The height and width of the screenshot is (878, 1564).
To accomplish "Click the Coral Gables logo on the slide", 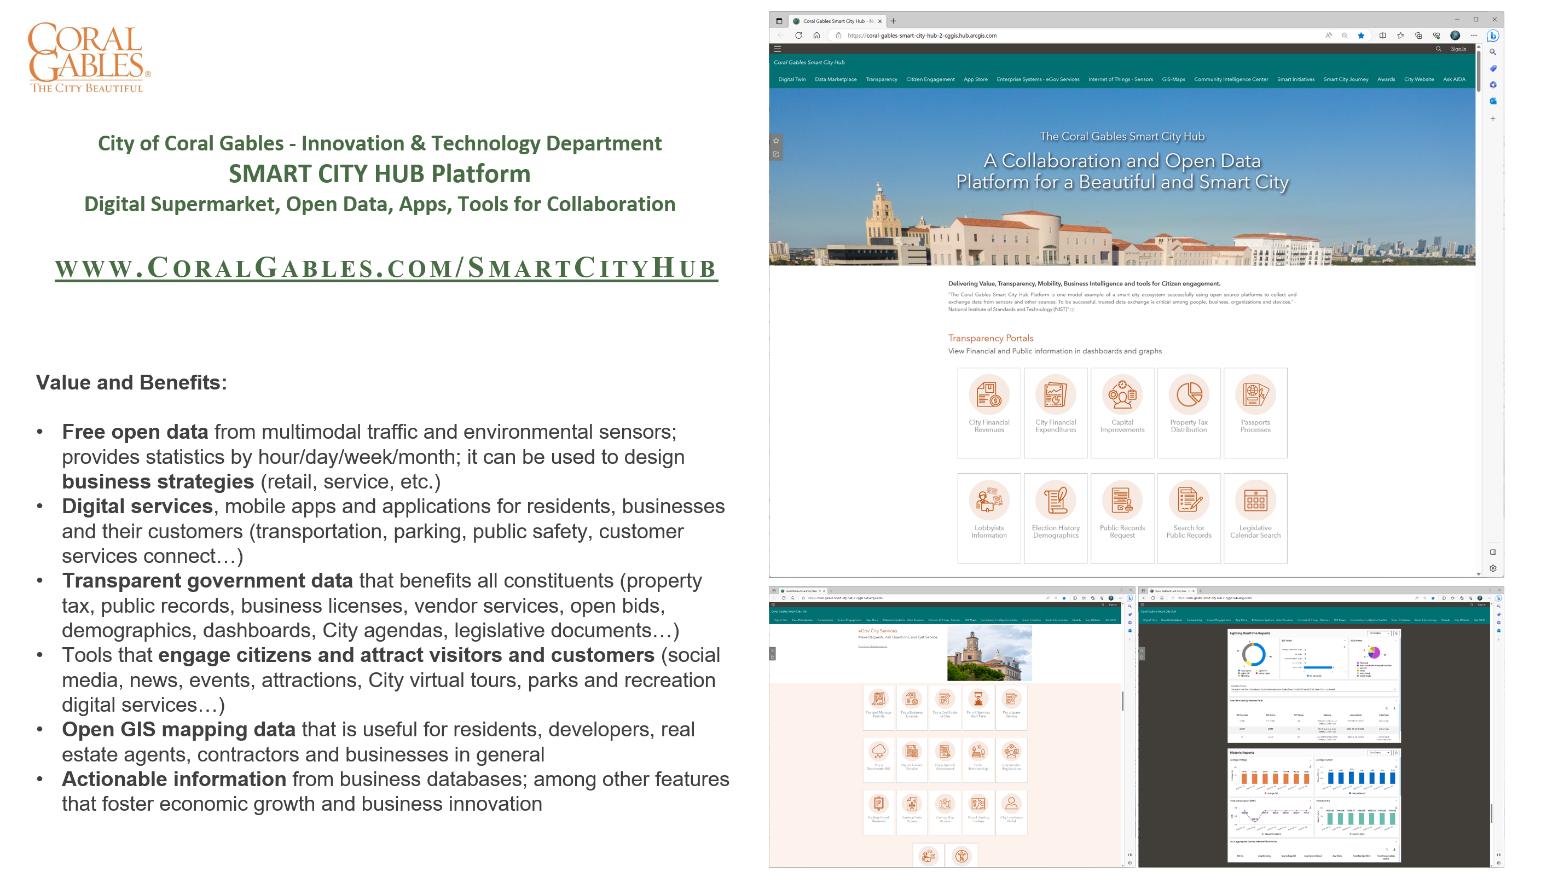I will [89, 58].
